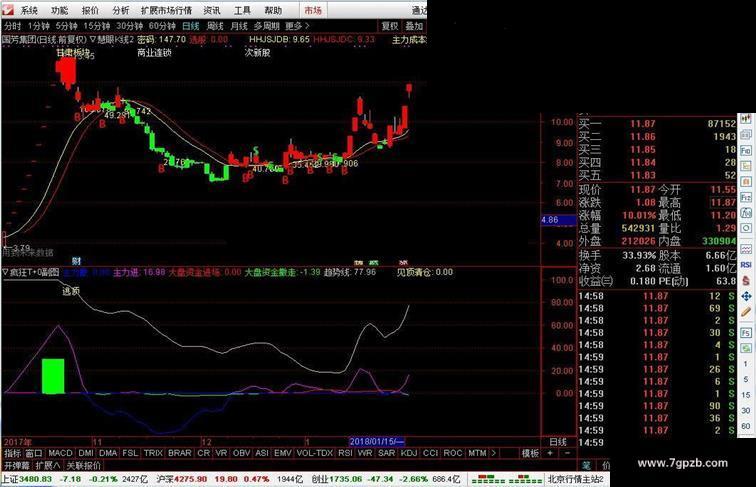Open the 功能 menu

[x=60, y=10]
